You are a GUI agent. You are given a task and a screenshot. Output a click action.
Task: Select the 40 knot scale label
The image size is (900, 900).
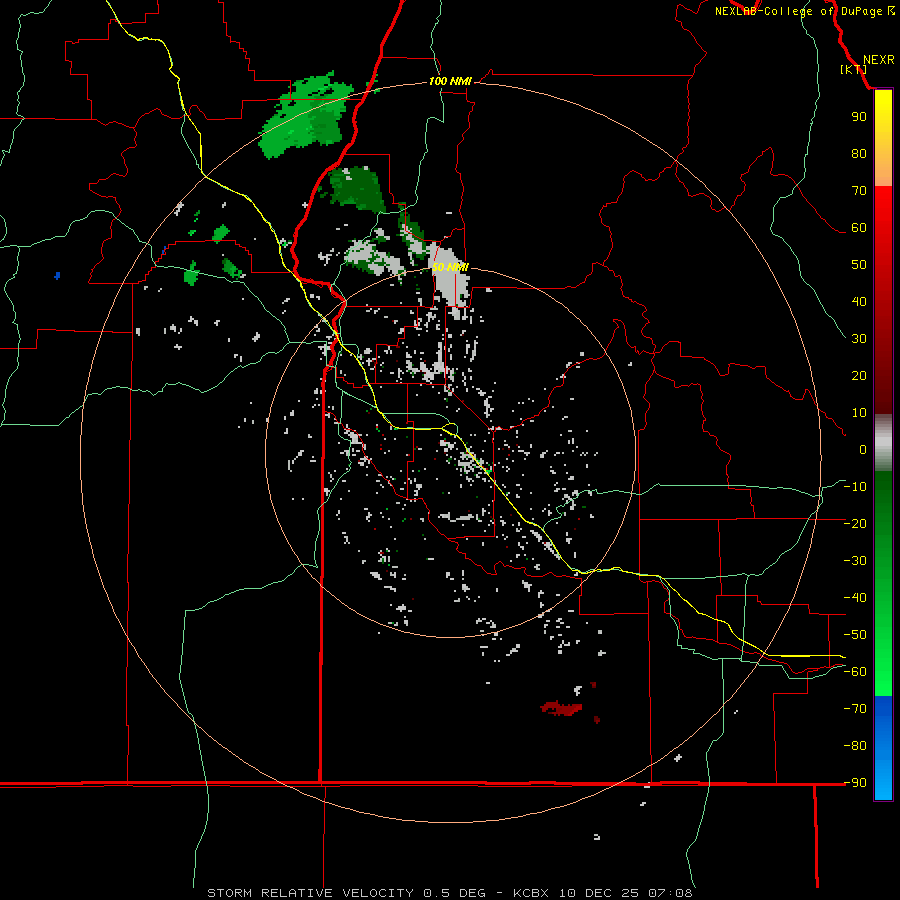[x=859, y=301]
